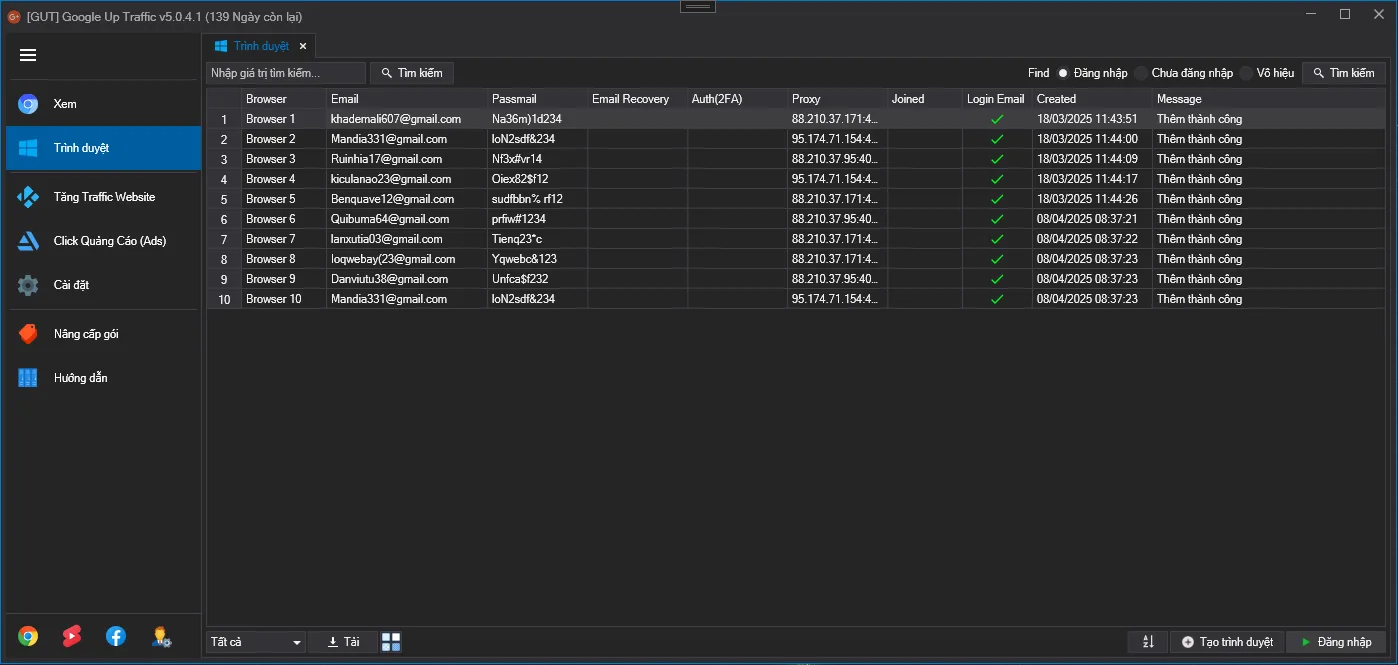Click the Tienq23*c passmail cell
This screenshot has height=665, width=1398.
point(537,239)
